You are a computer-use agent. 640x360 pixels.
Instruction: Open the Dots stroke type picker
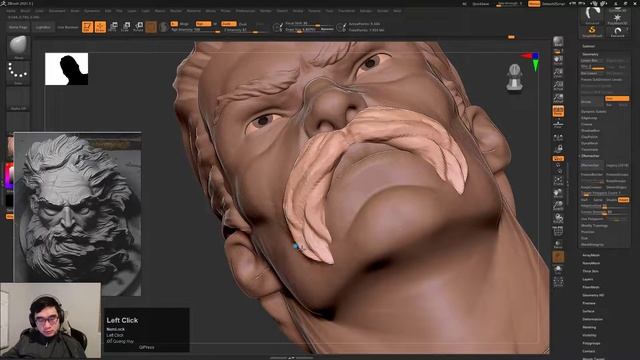tap(18, 72)
